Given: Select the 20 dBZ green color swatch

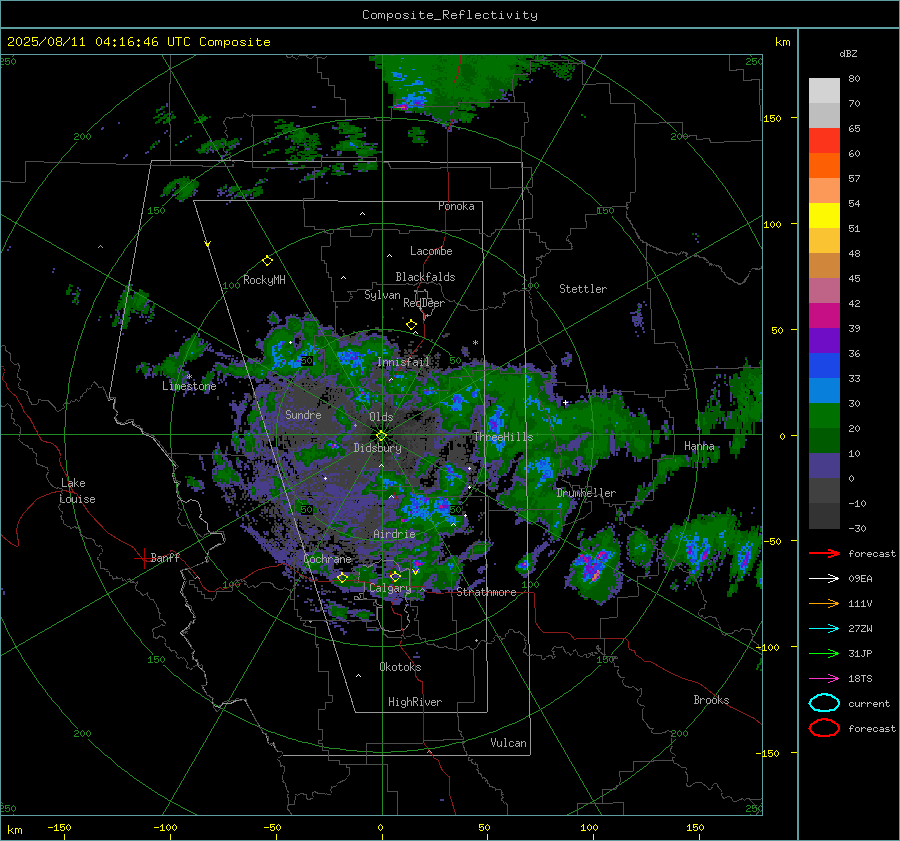Looking at the screenshot, I should [x=824, y=416].
